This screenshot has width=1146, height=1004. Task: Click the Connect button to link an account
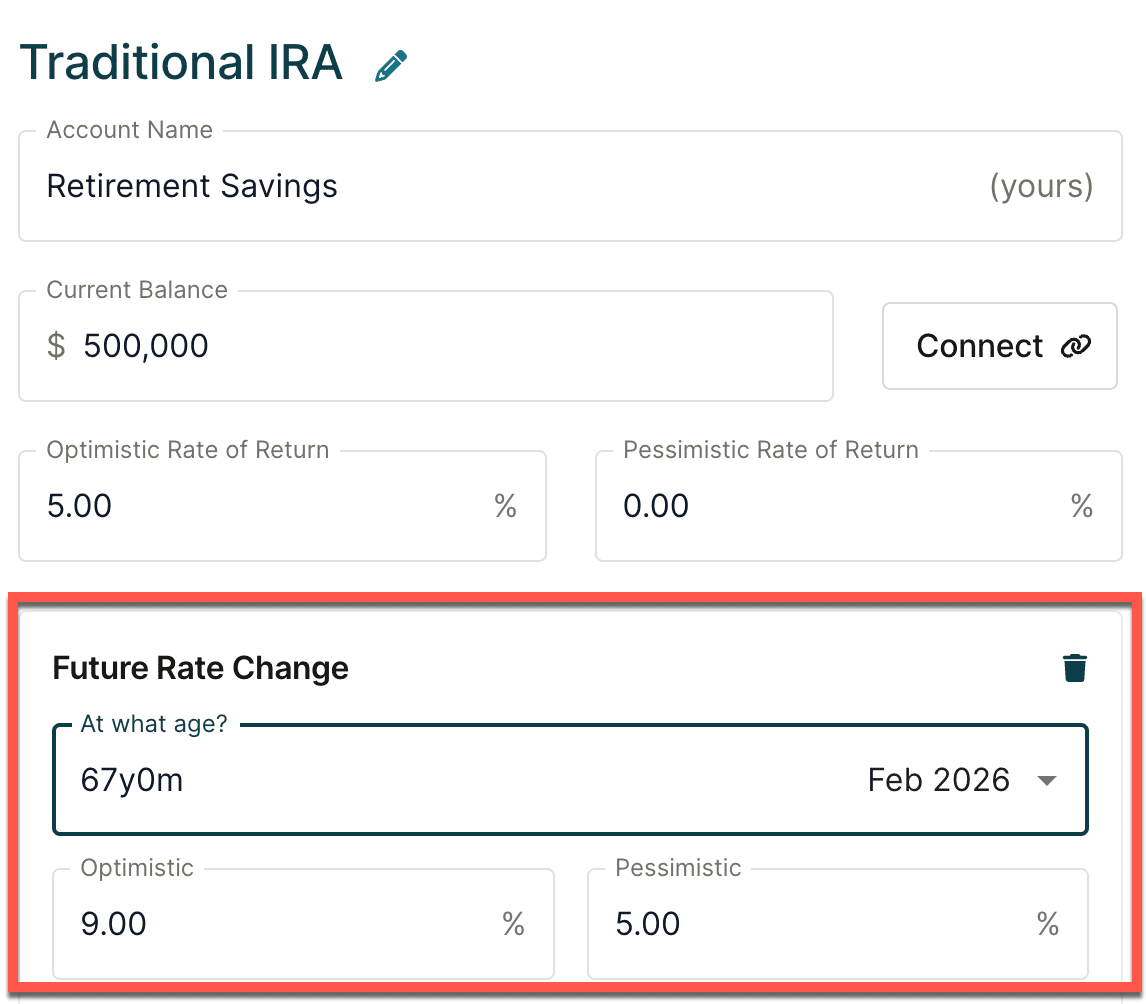[x=999, y=345]
